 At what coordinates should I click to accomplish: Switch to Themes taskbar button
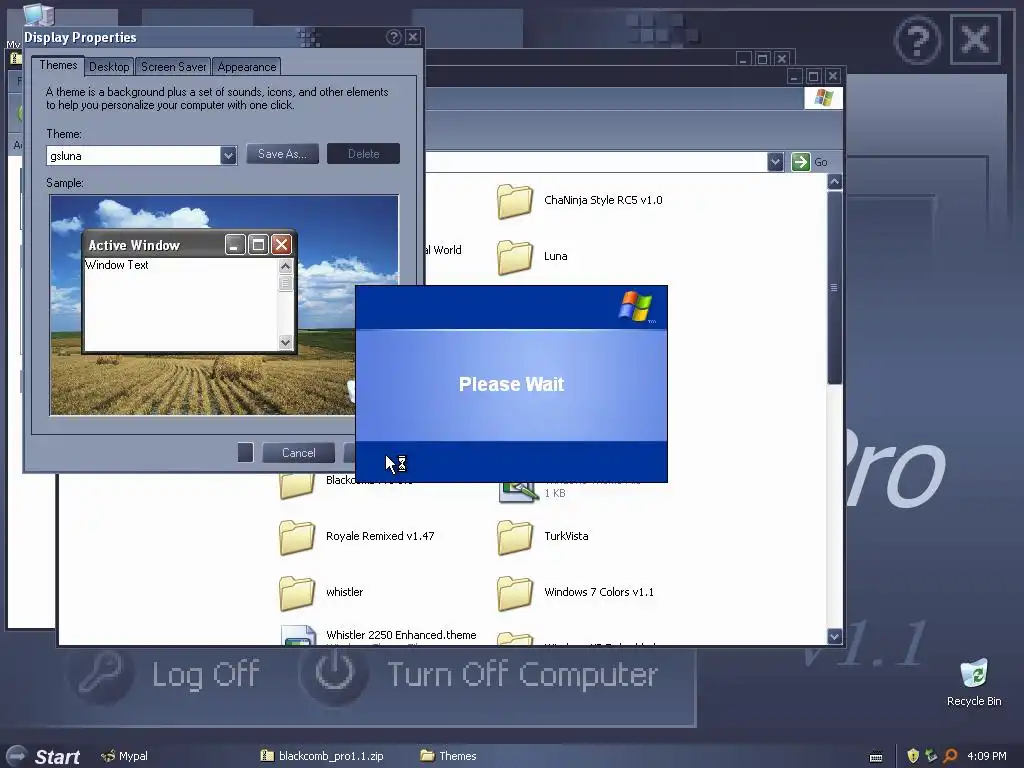pos(449,756)
